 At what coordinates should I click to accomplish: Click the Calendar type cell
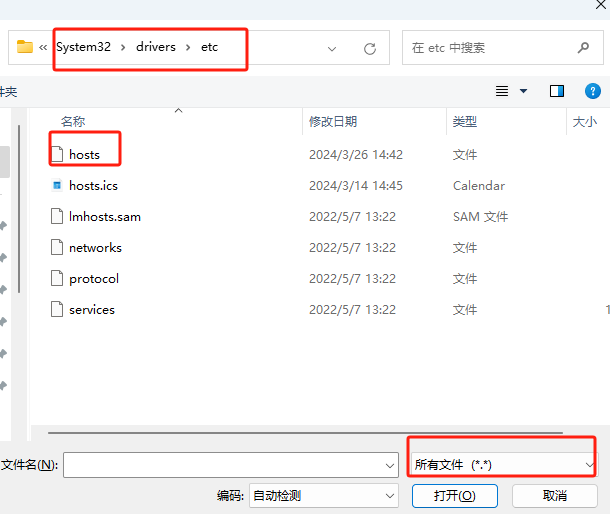click(479, 186)
